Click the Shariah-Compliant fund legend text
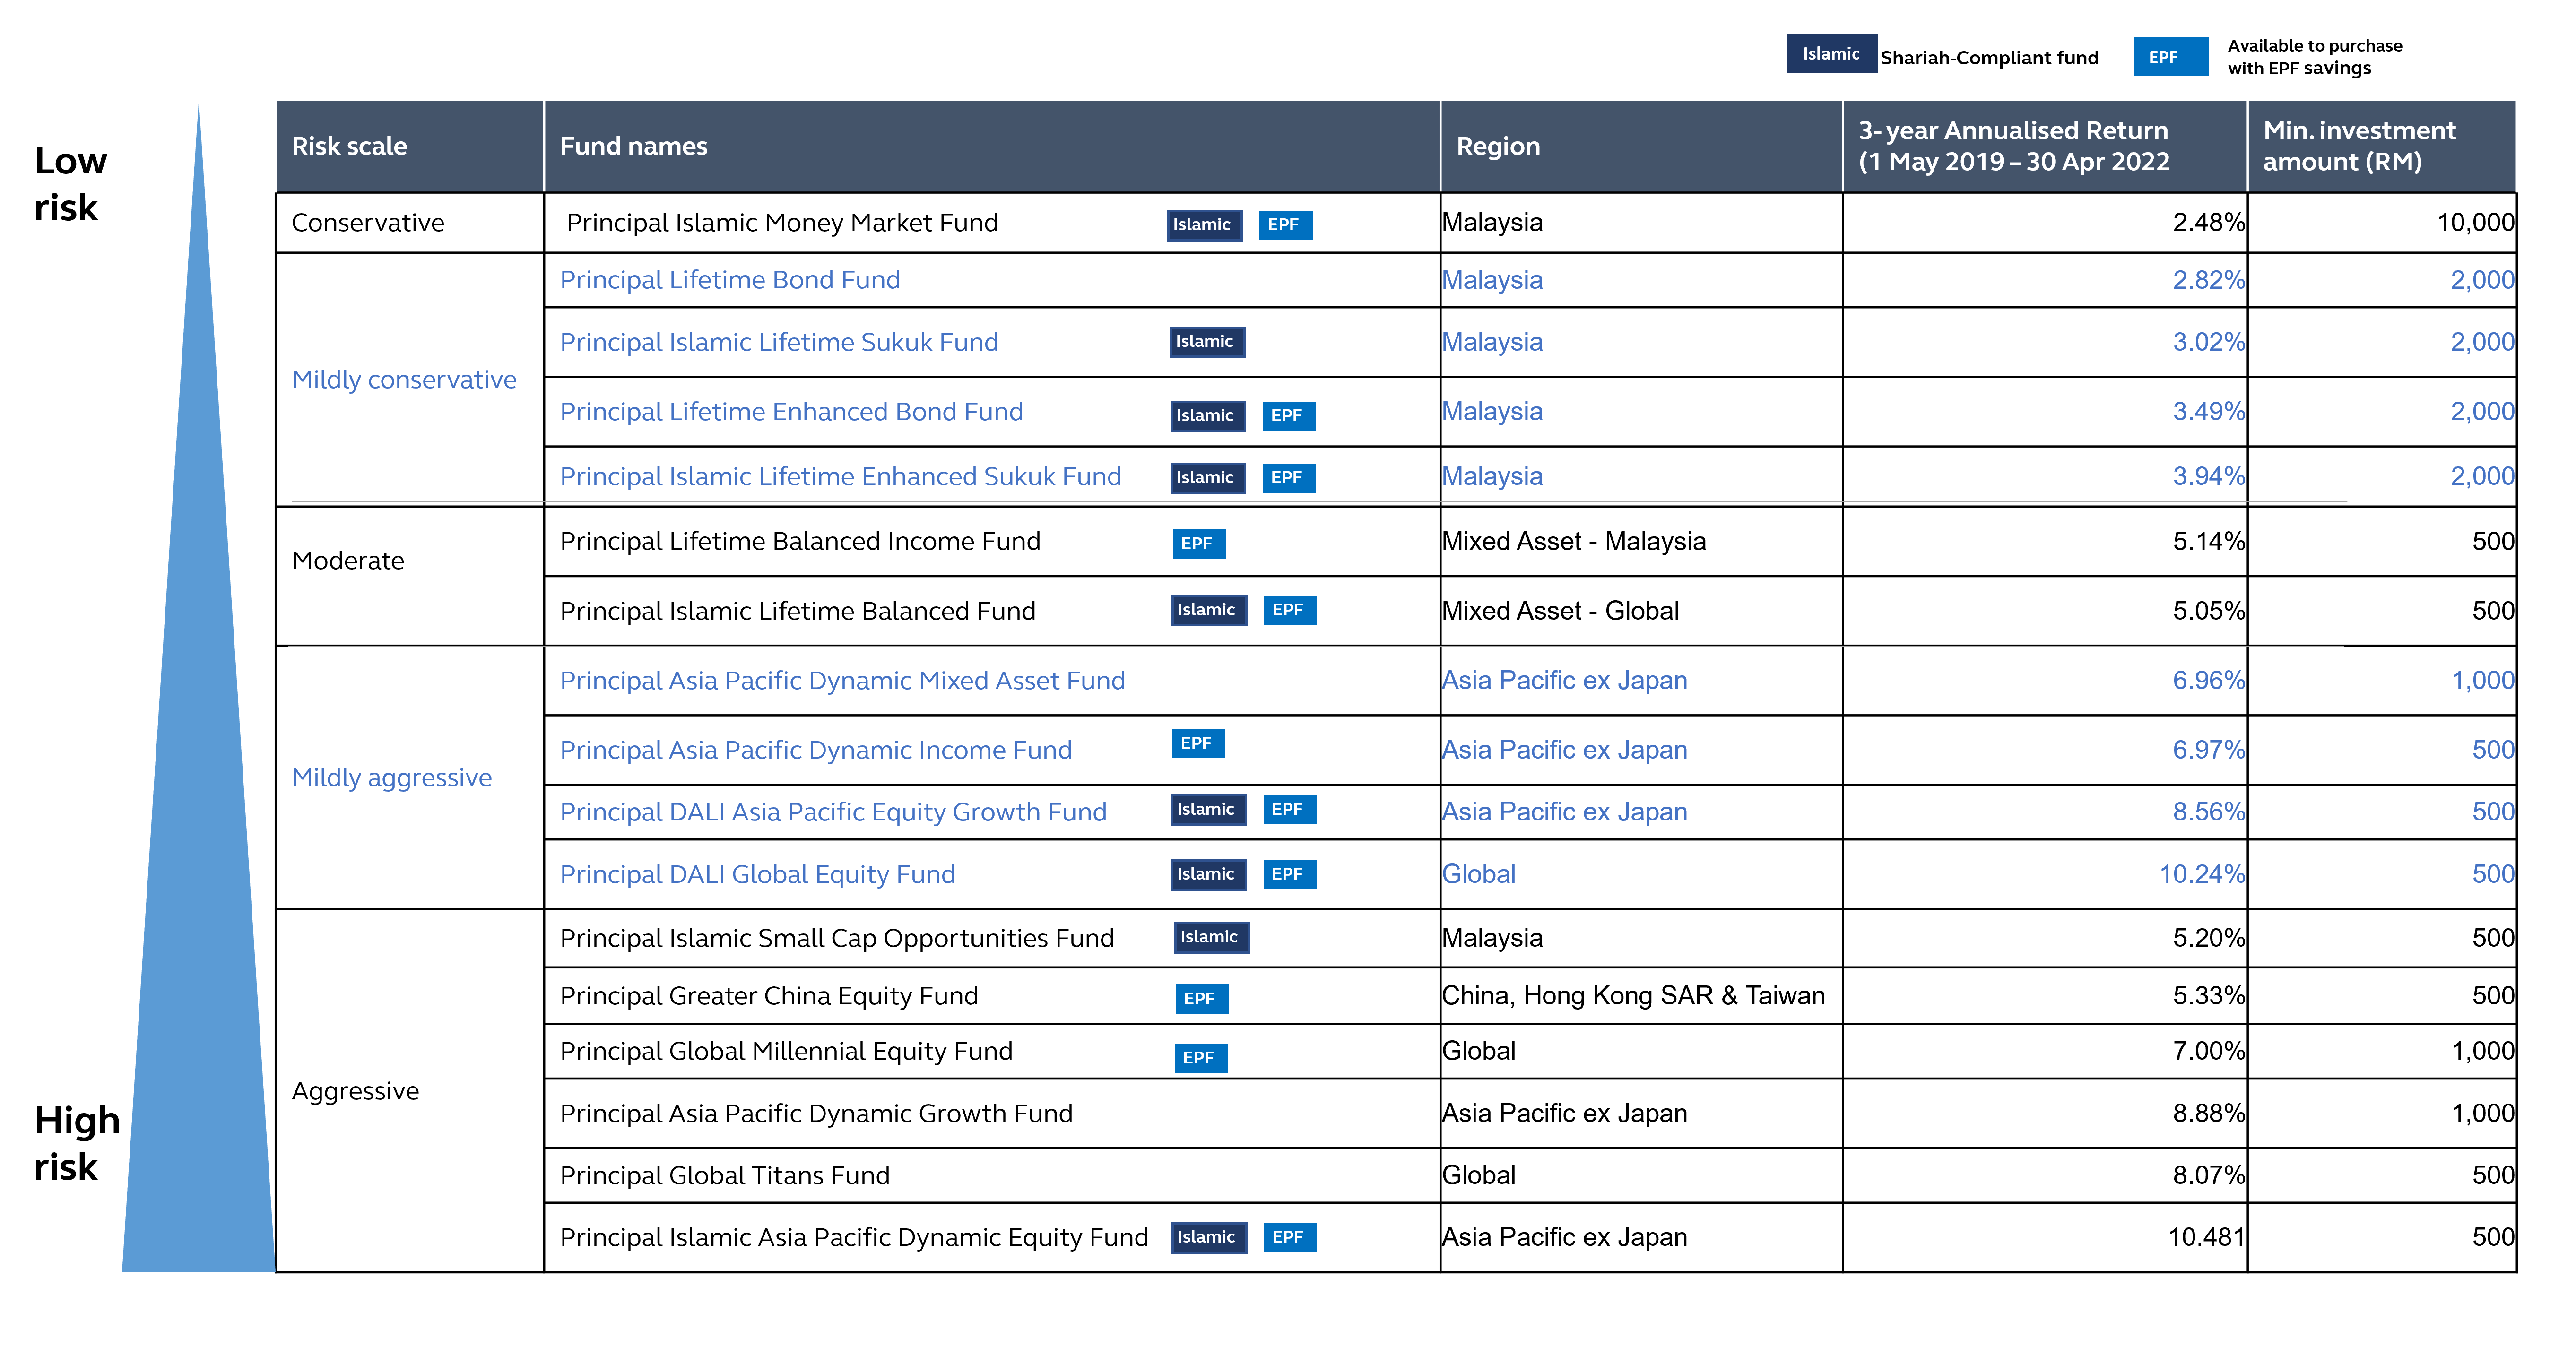Viewport: 2576px width, 1347px height. pos(1989,58)
